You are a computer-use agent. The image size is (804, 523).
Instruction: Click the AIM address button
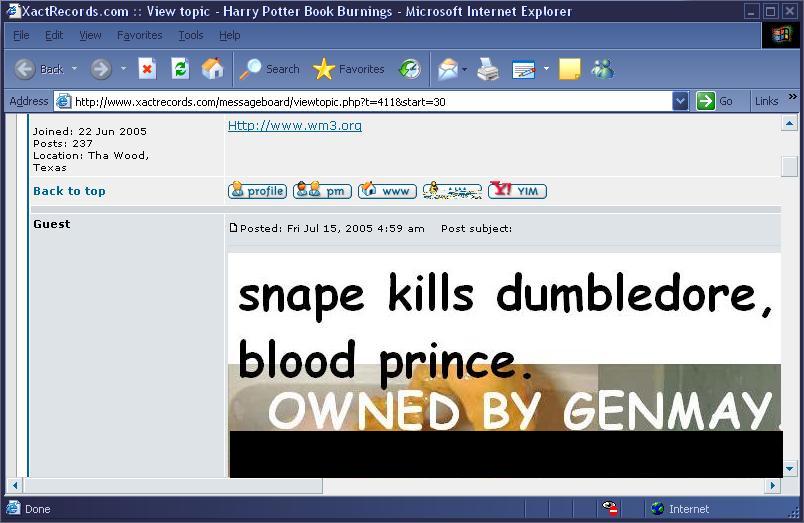click(x=452, y=191)
